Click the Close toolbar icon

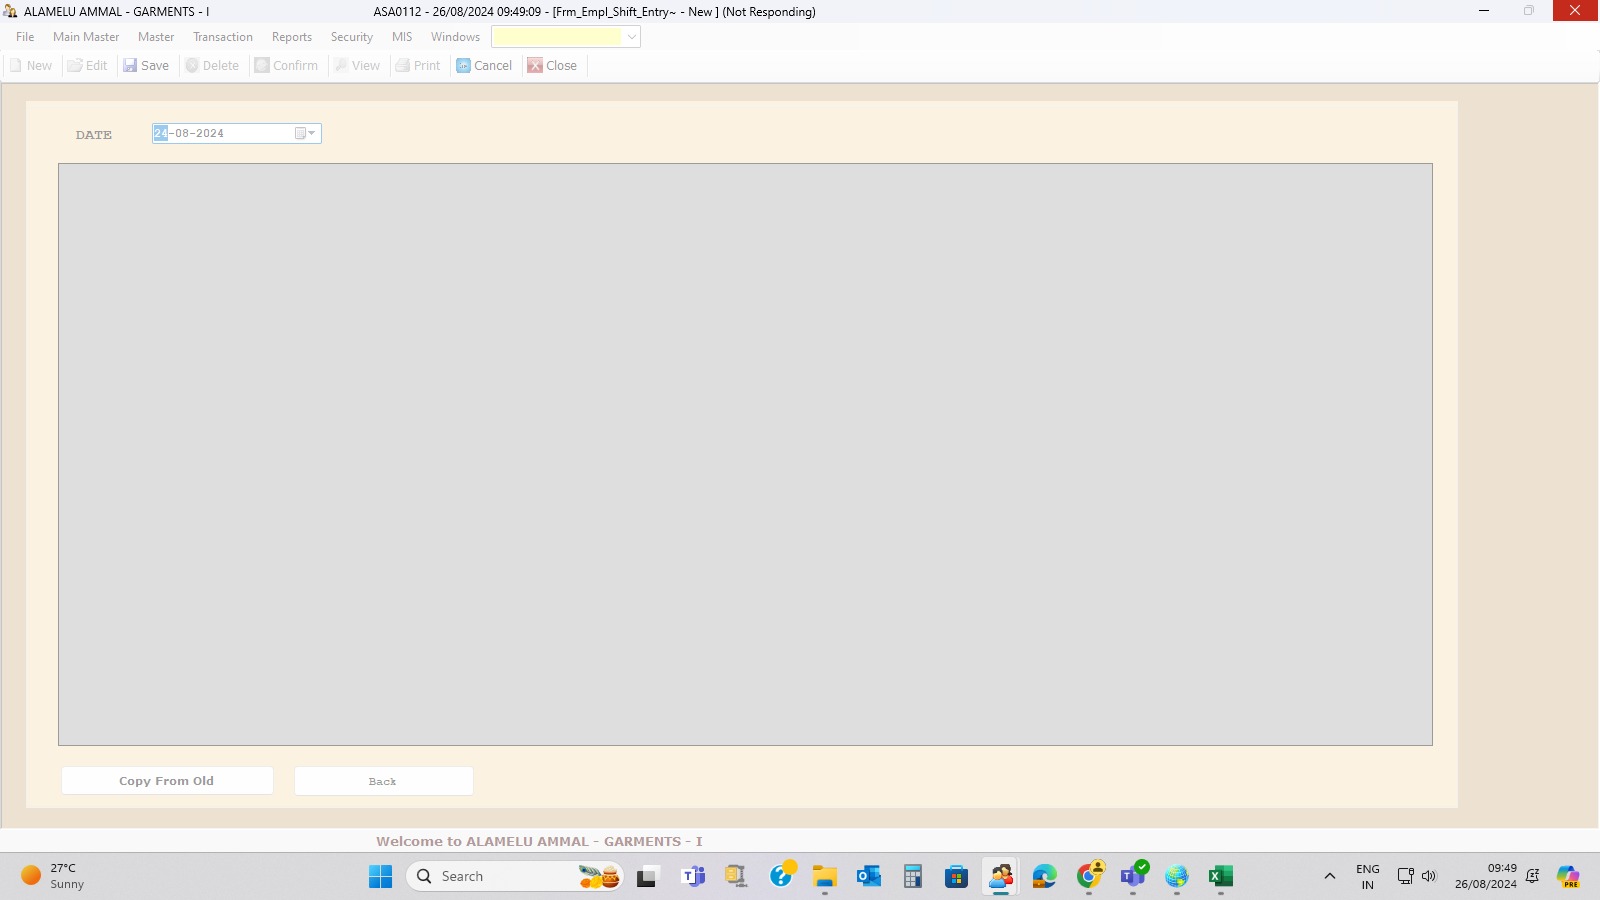coord(535,66)
